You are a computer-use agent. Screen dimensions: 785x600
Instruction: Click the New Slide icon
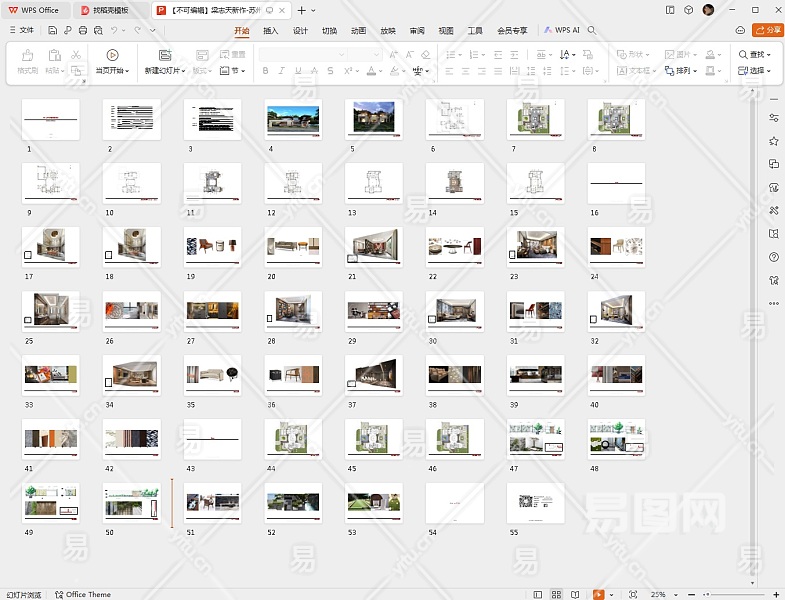coord(164,55)
